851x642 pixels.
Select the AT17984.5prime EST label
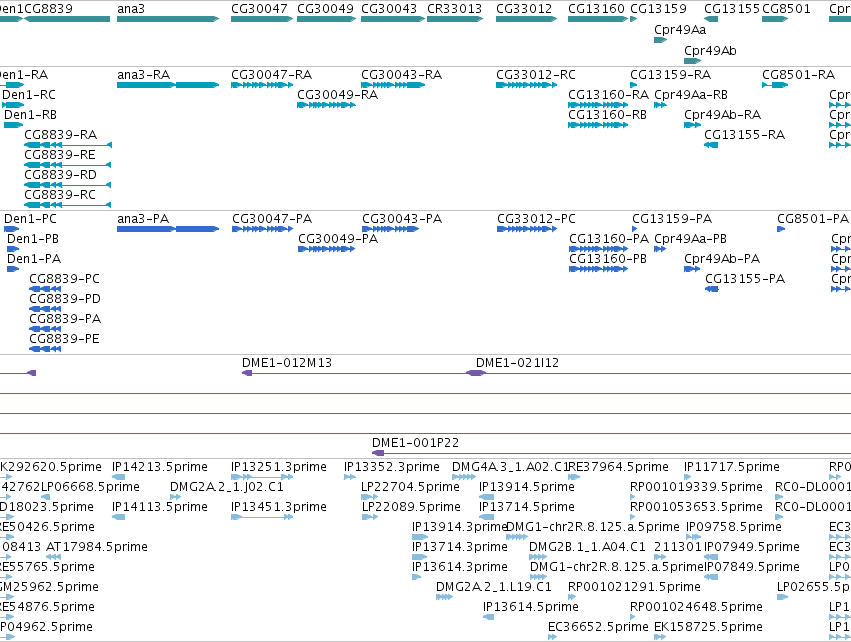pyautogui.click(x=97, y=546)
